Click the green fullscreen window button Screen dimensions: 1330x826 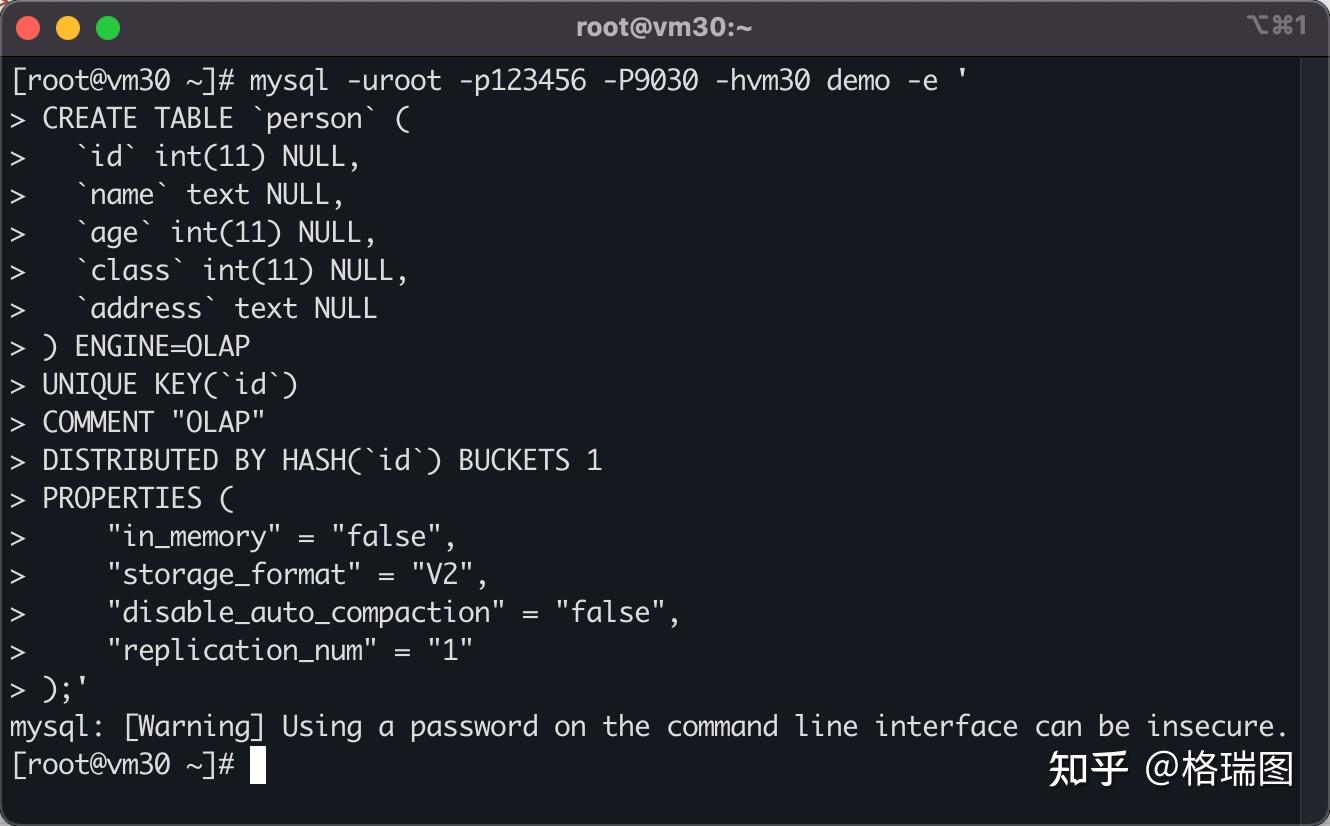pos(108,28)
